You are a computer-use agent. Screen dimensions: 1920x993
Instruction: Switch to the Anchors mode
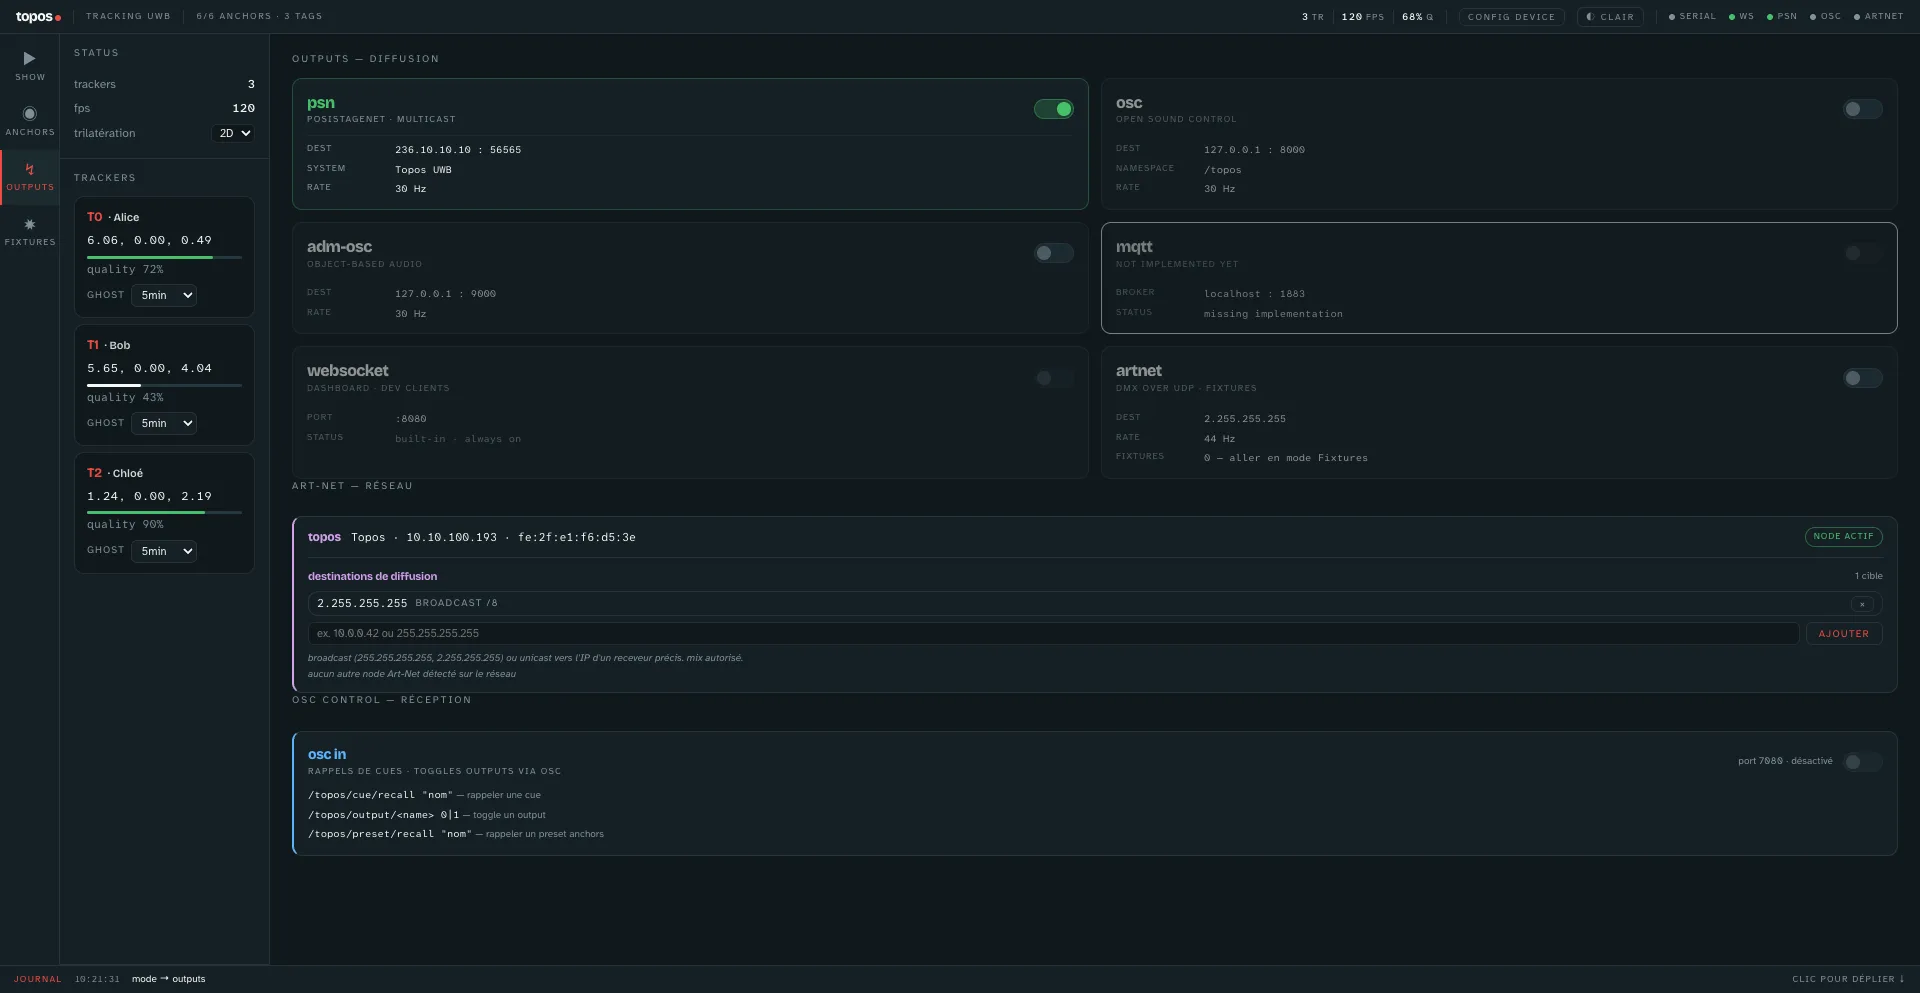30,121
